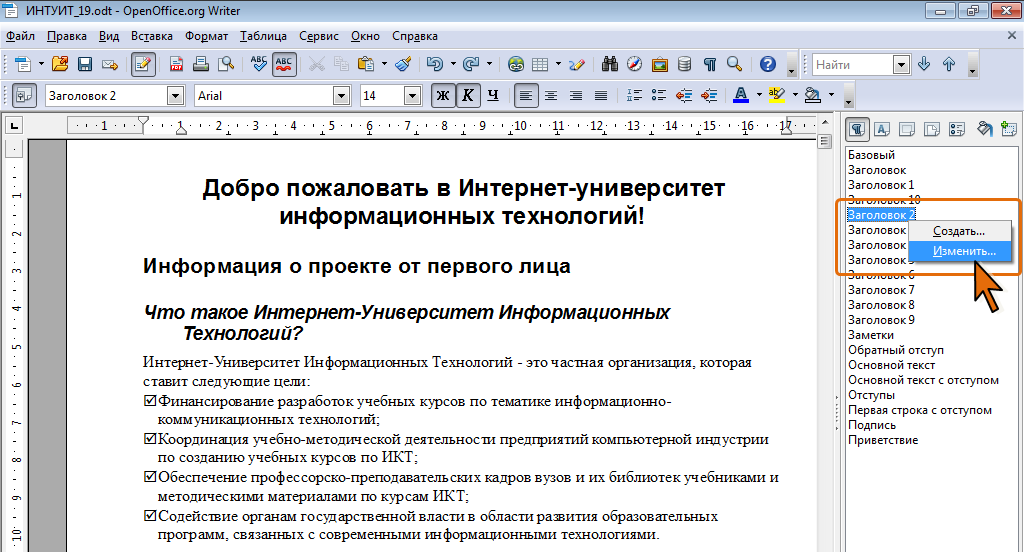
Task: Create a new document via toolbar icon
Action: [23, 64]
